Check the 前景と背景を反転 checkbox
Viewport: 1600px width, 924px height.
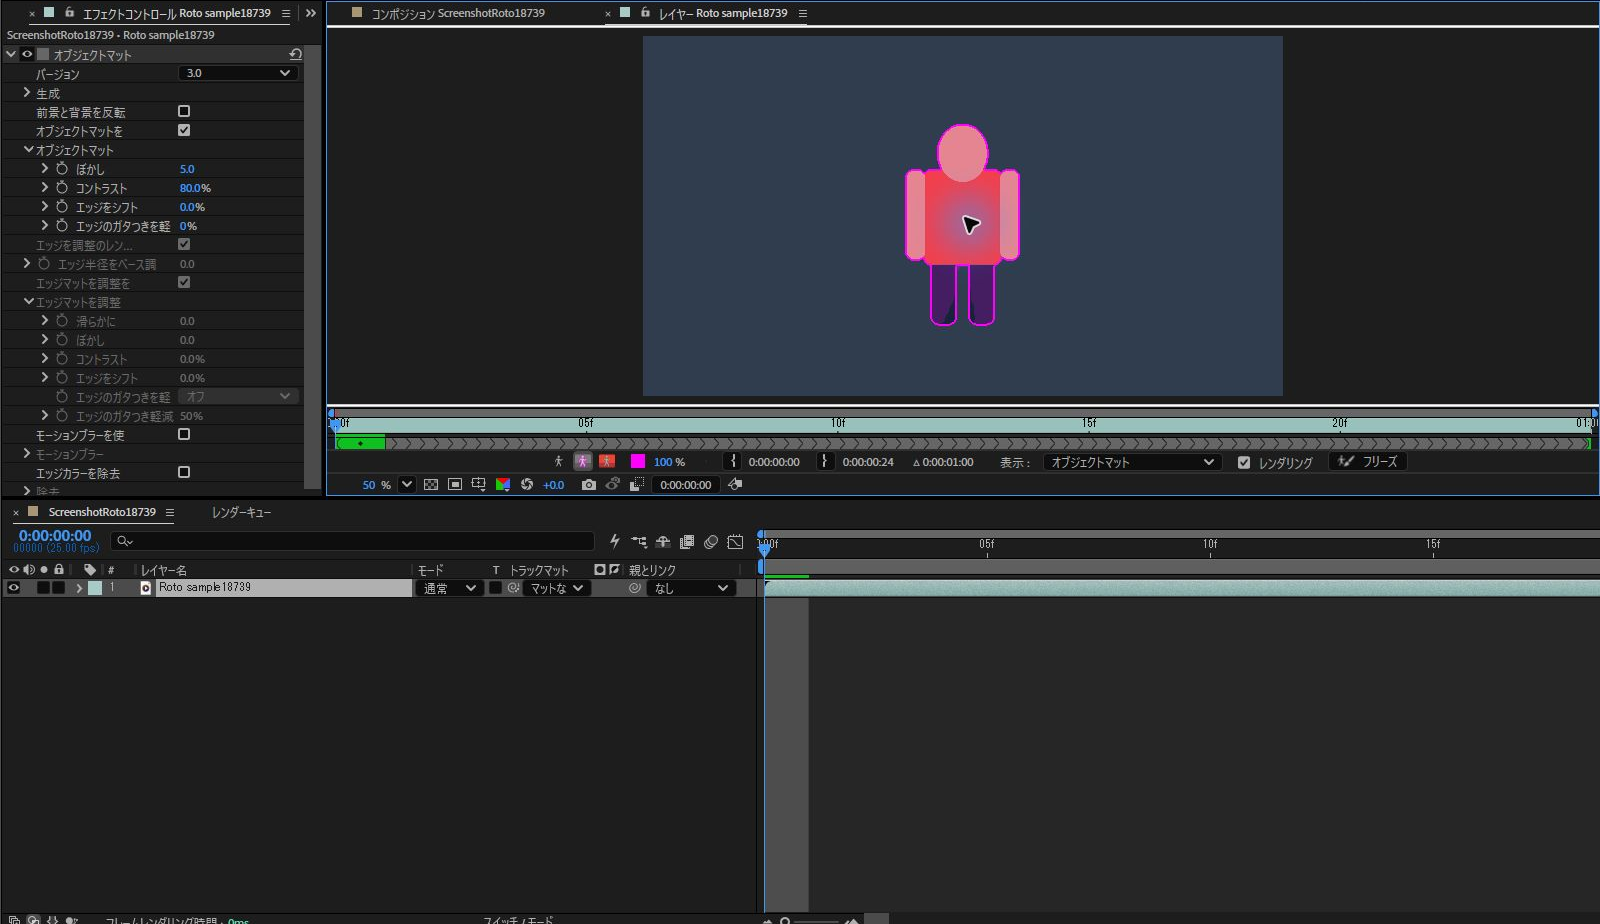pyautogui.click(x=184, y=111)
